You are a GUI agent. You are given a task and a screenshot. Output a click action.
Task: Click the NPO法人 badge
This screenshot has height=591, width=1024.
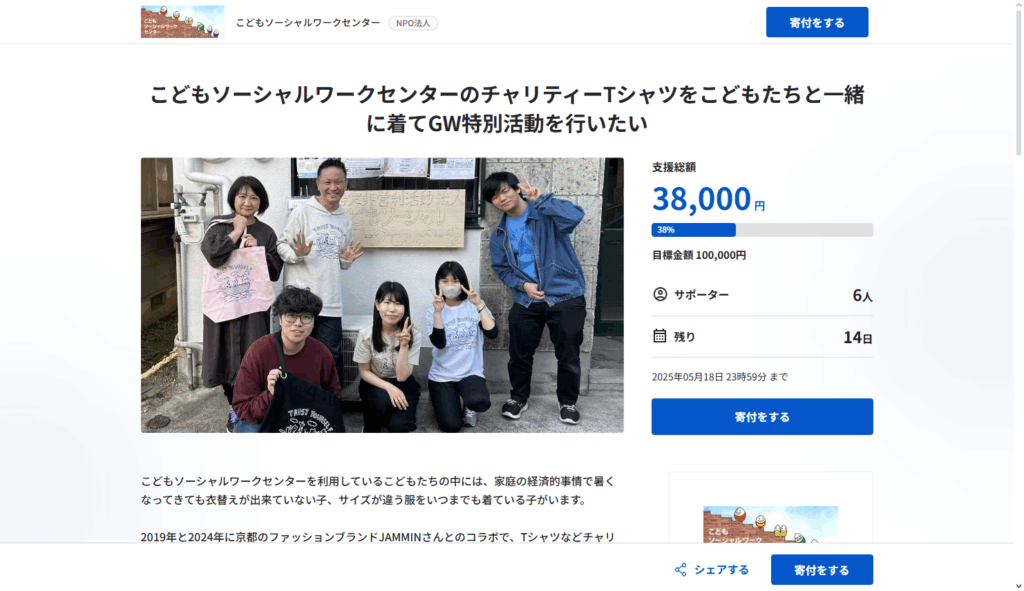(413, 23)
